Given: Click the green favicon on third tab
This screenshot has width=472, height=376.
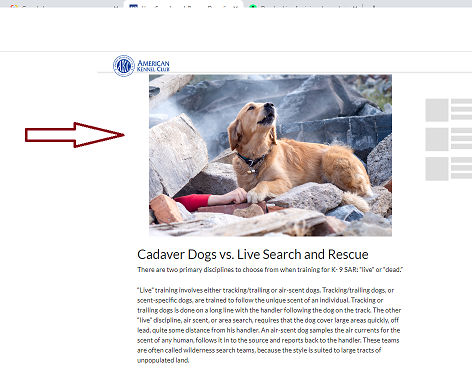Looking at the screenshot, I should (x=253, y=6).
